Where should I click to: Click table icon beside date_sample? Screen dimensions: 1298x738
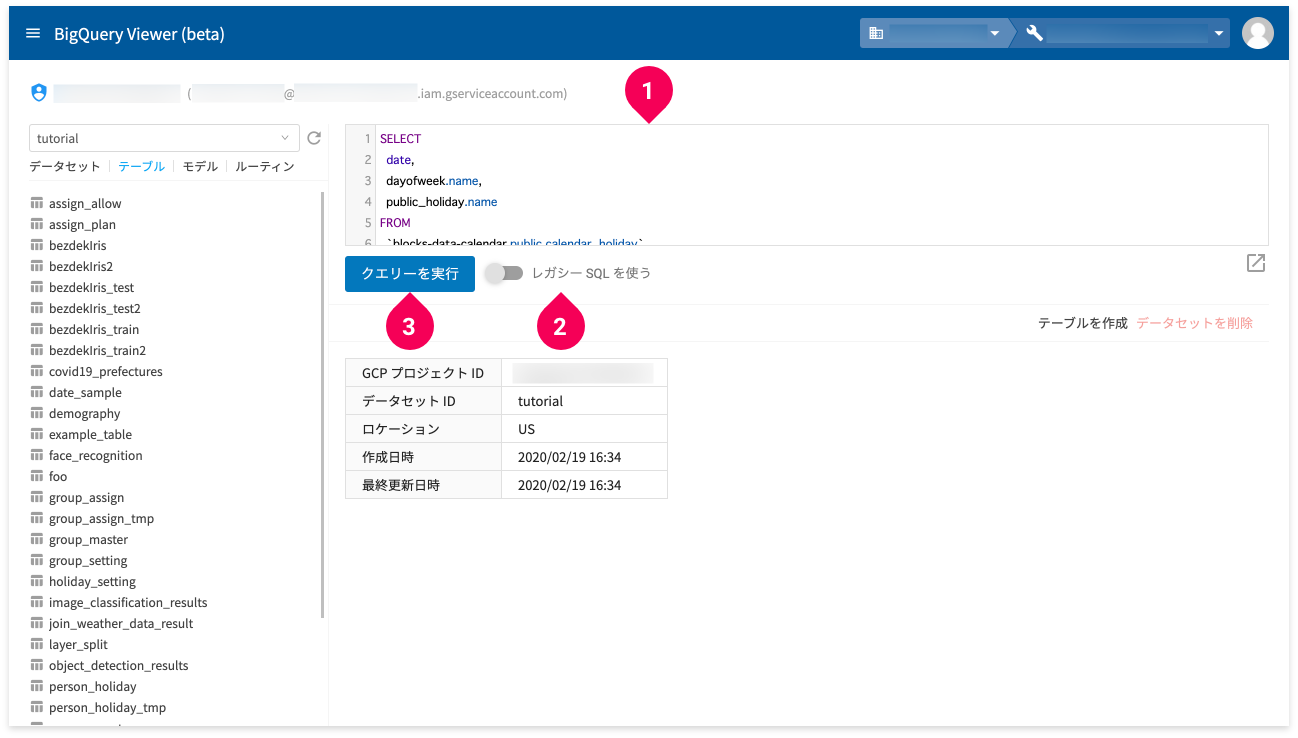(x=38, y=392)
